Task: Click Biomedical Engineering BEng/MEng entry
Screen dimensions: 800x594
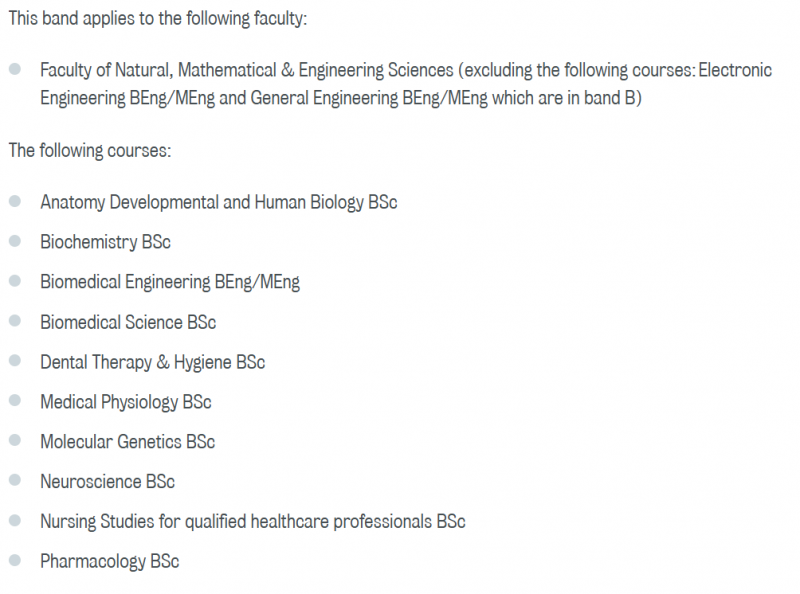Action: click(x=170, y=282)
